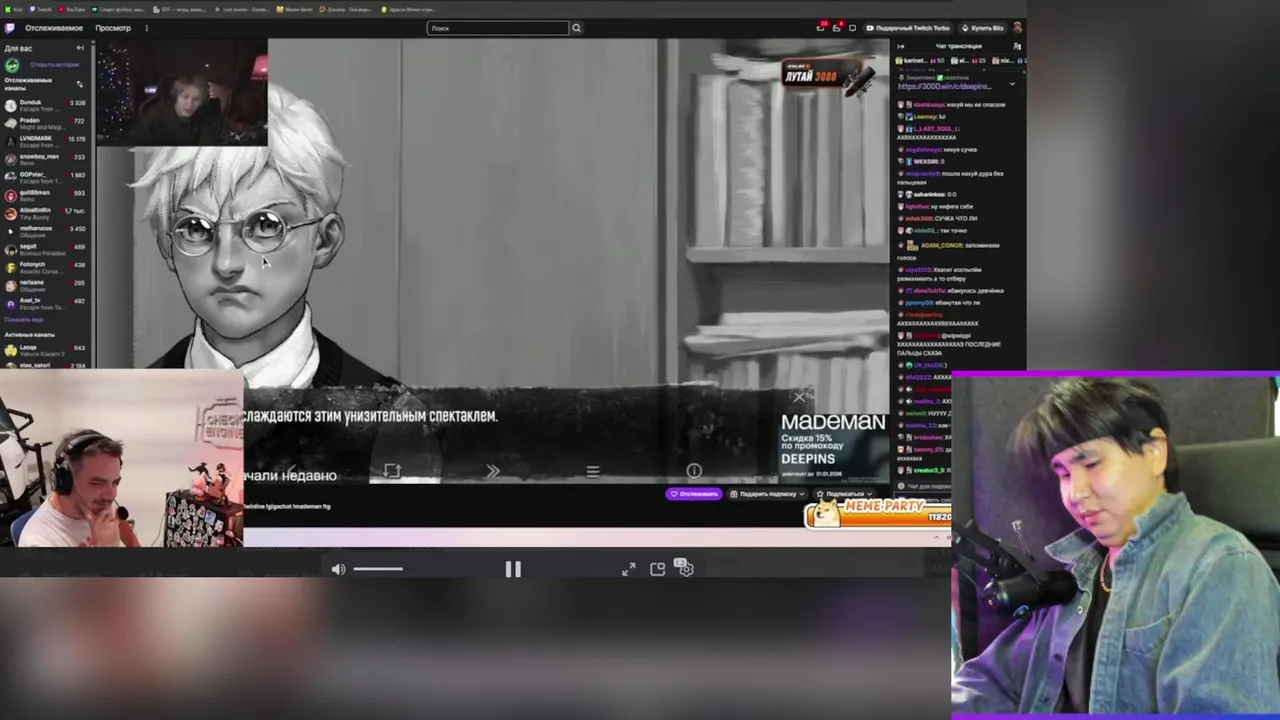The width and height of the screenshot is (1280, 720).
Task: Click 'Показать еще' in sidebar
Action: [x=22, y=319]
